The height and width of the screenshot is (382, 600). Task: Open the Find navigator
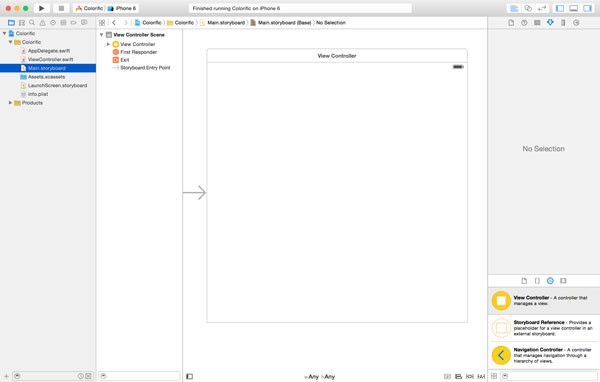point(32,23)
